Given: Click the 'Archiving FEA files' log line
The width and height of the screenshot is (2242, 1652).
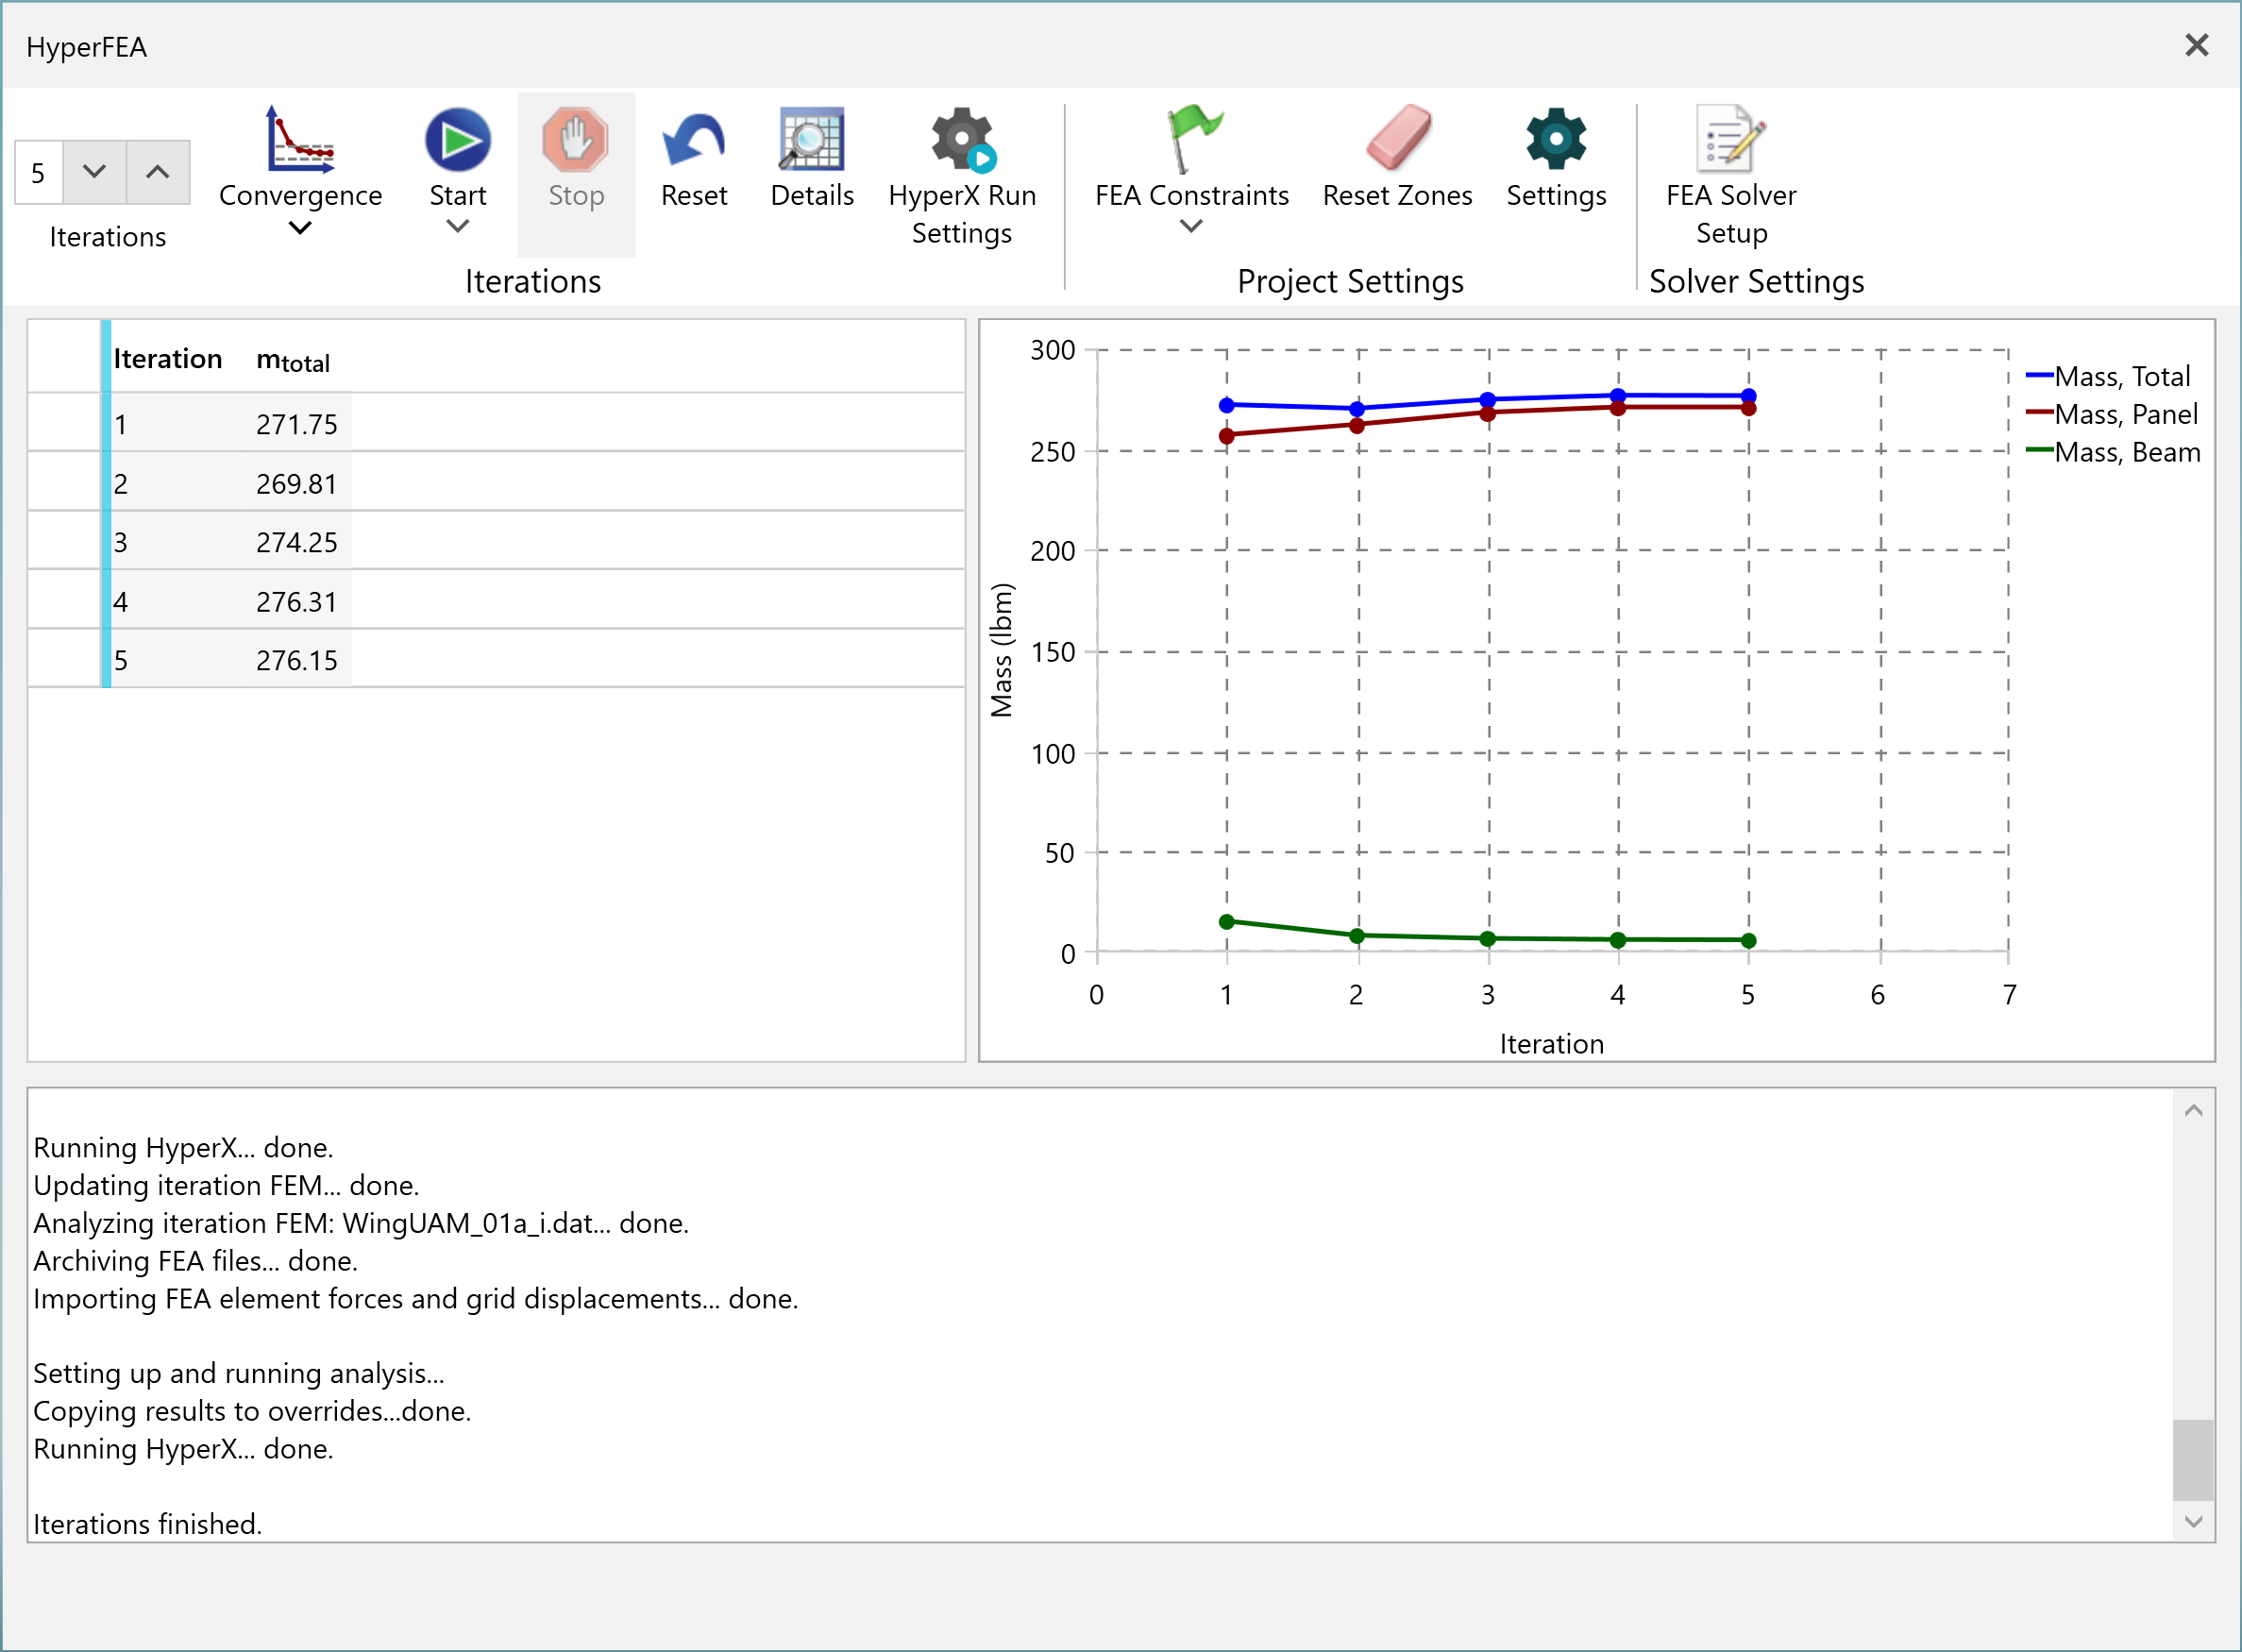Looking at the screenshot, I should (195, 1260).
